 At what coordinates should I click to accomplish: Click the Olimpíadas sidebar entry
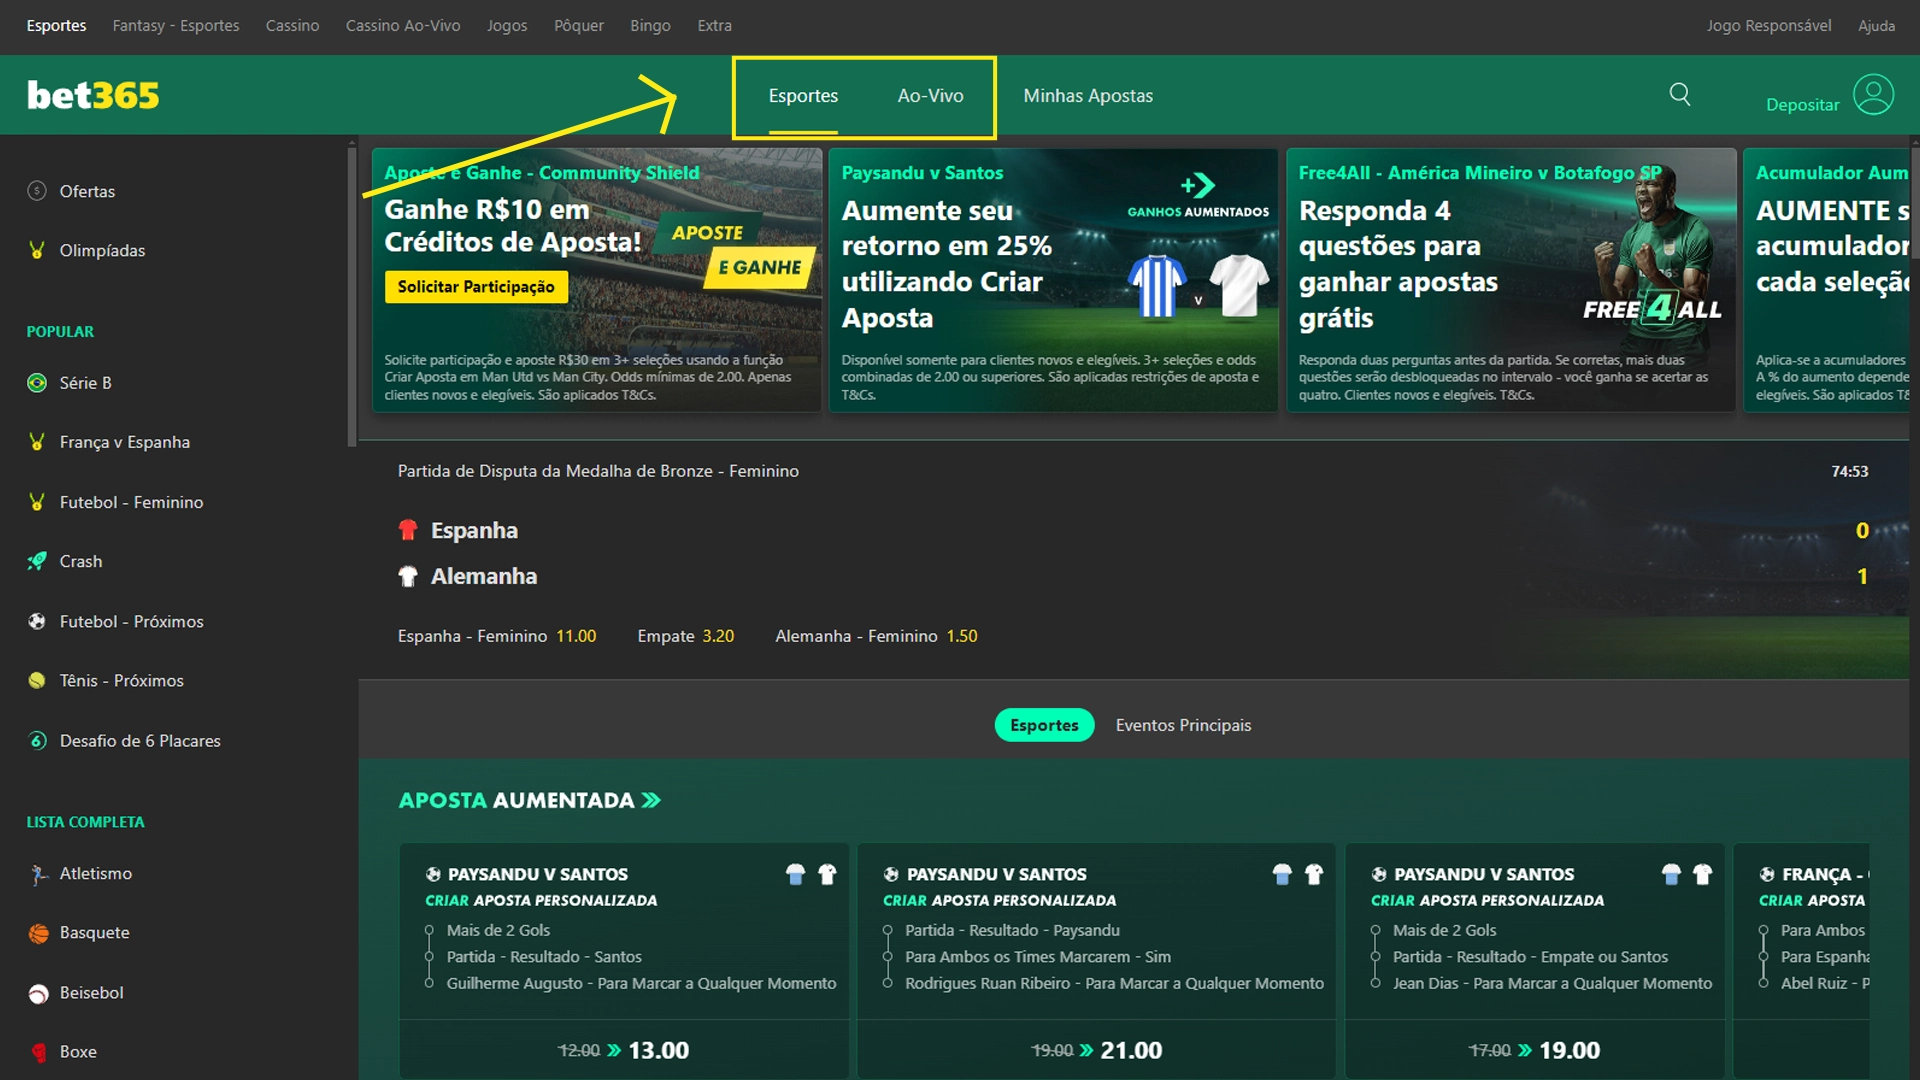(179, 250)
